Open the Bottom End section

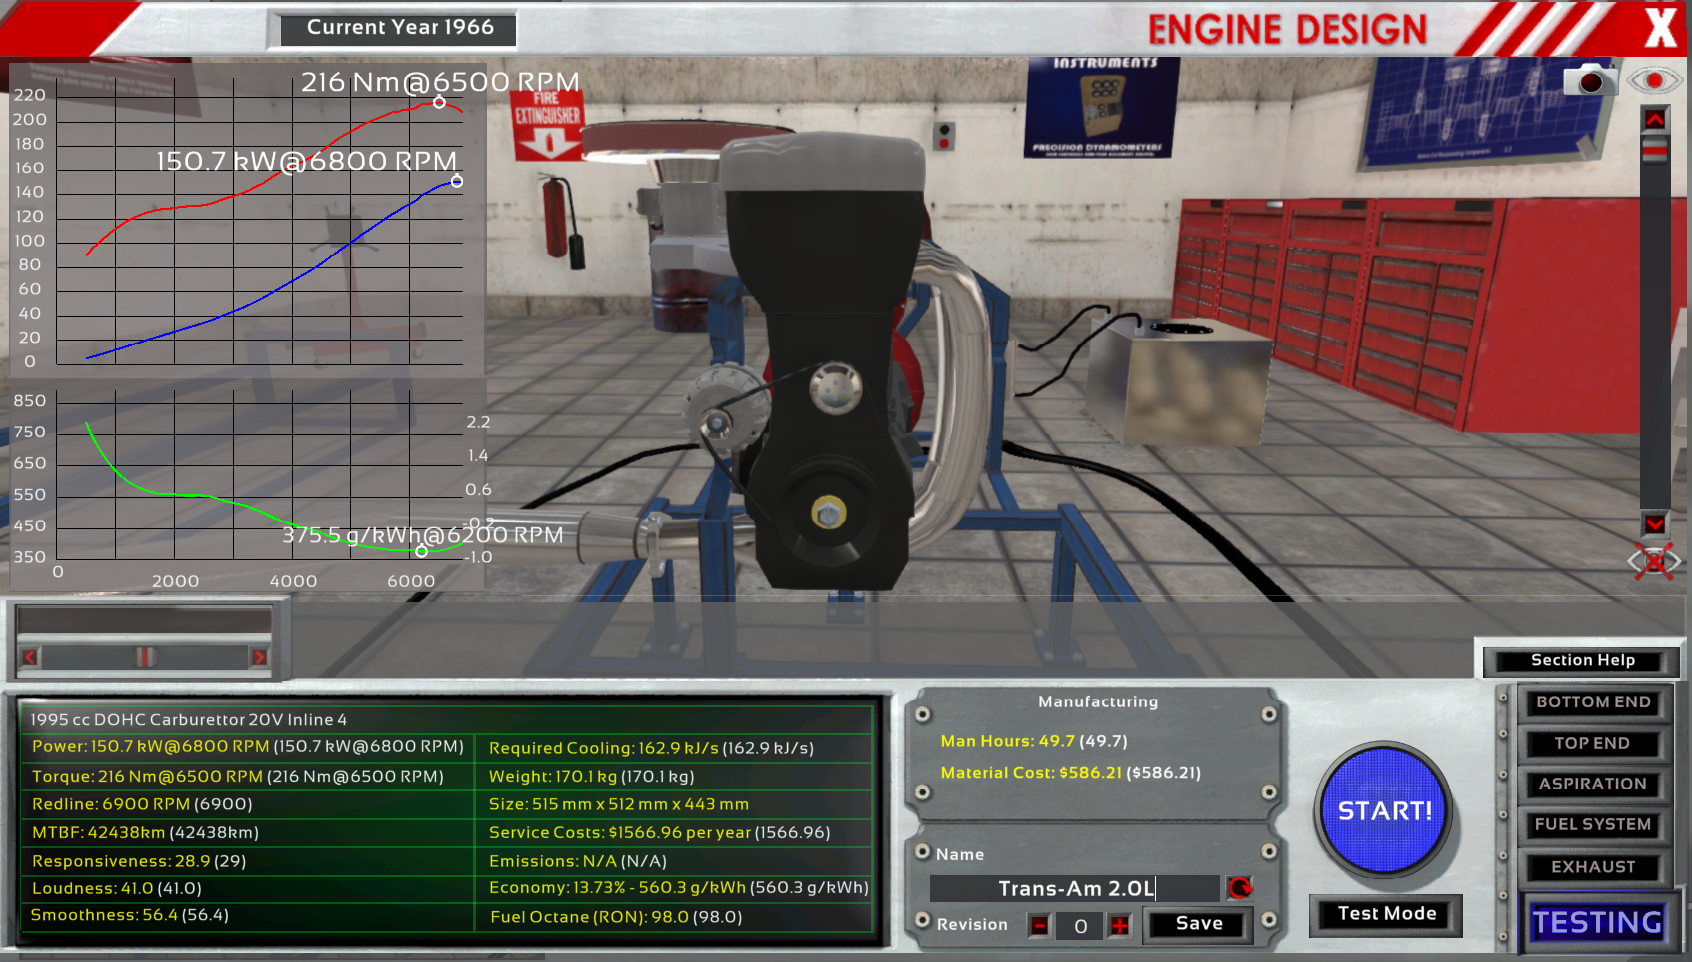tap(1592, 702)
